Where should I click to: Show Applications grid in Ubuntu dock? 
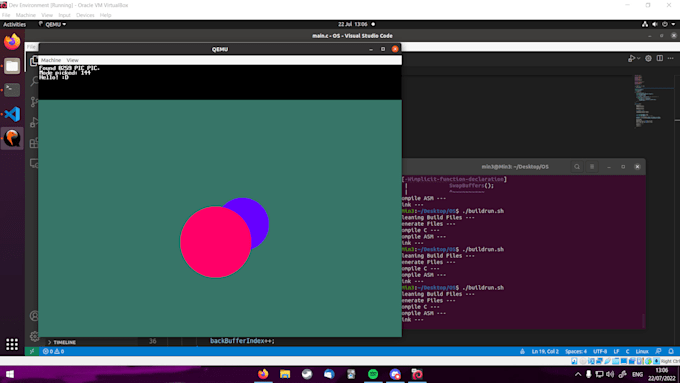pos(12,344)
